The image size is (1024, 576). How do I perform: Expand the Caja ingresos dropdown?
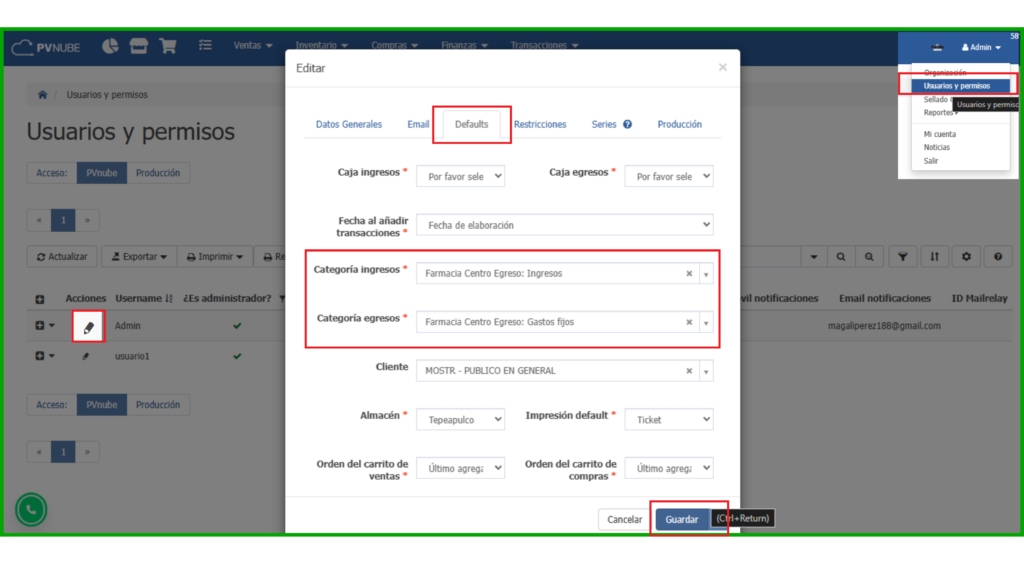tap(460, 176)
